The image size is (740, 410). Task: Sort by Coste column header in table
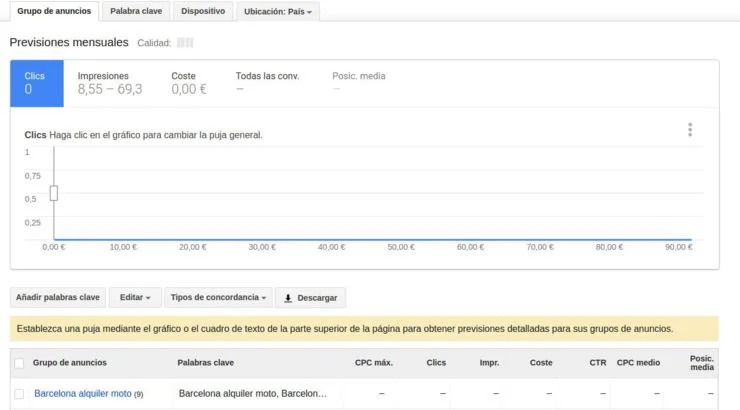click(541, 363)
